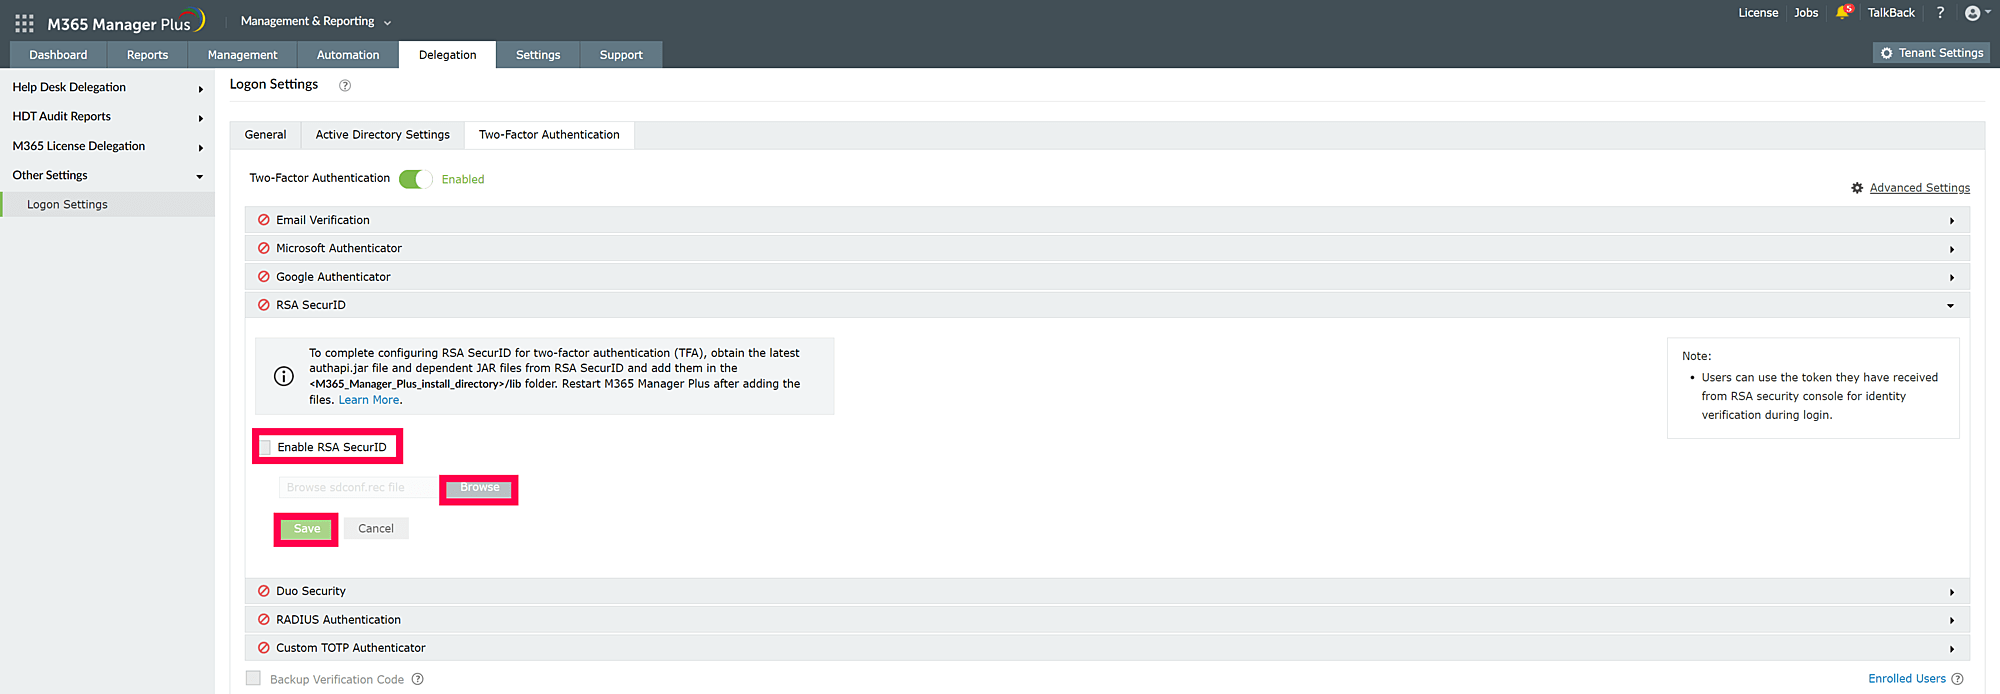Click the Logon Settings help icon
This screenshot has height=694, width=2000.
pos(345,85)
